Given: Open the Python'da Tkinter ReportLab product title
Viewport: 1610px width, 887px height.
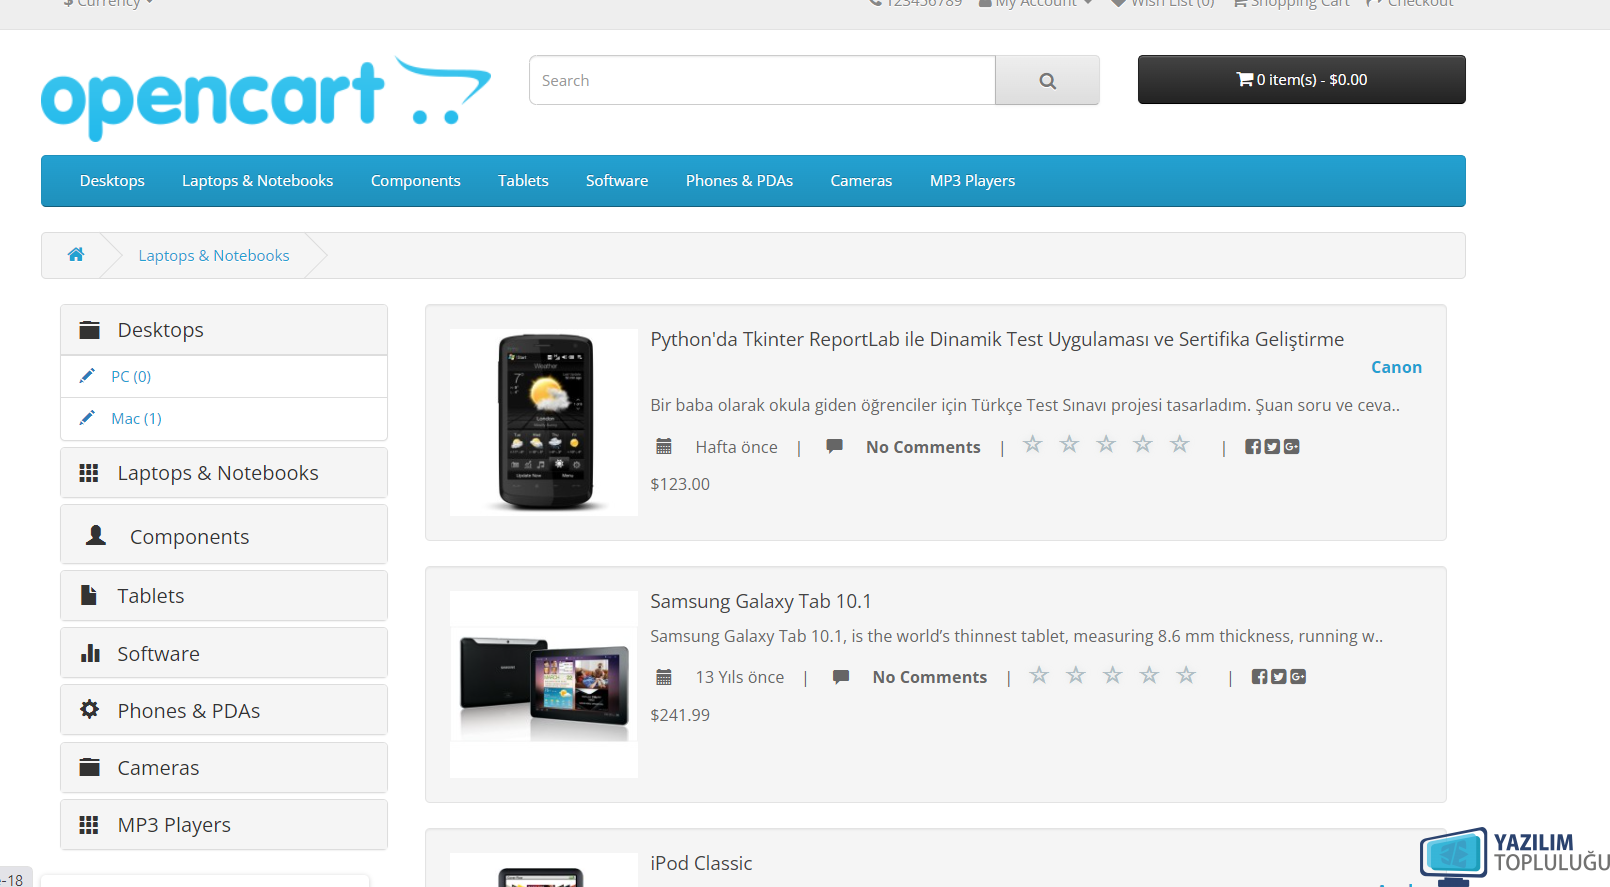Looking at the screenshot, I should (997, 340).
